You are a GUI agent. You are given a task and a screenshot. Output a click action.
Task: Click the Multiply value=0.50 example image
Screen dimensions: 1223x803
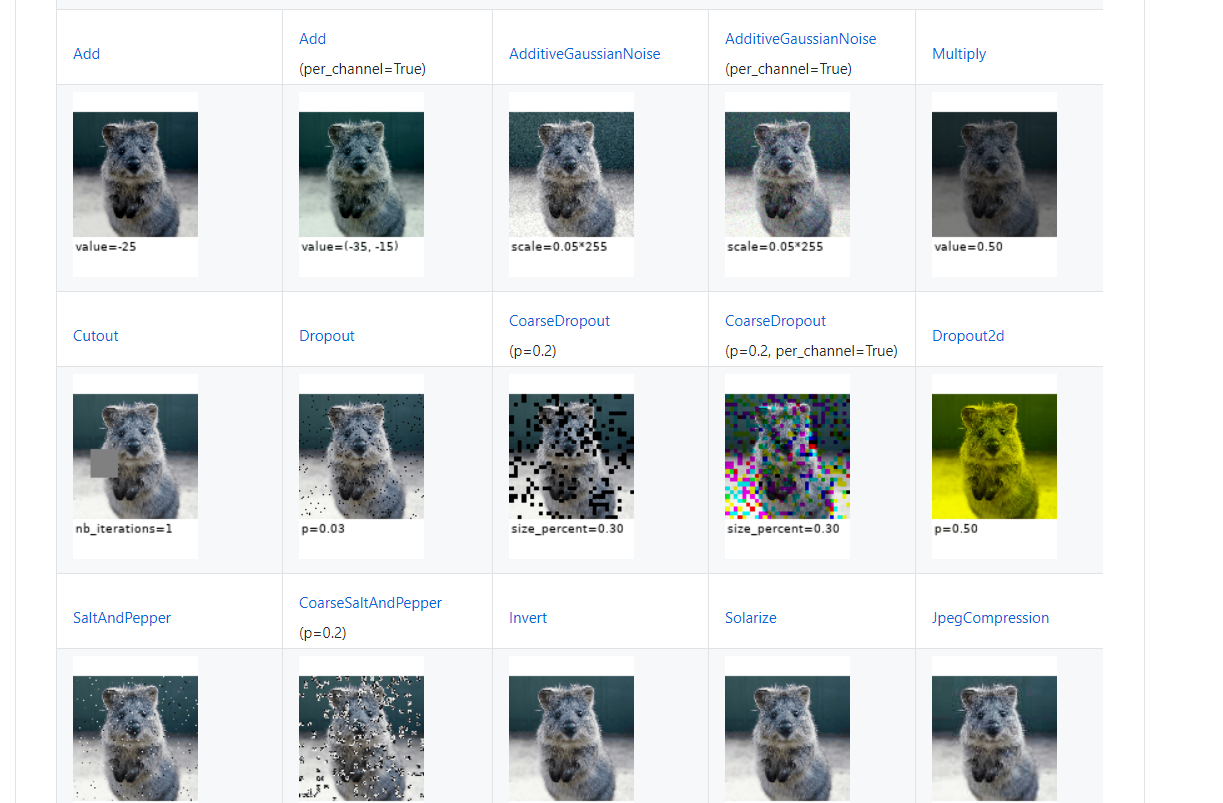coord(994,184)
